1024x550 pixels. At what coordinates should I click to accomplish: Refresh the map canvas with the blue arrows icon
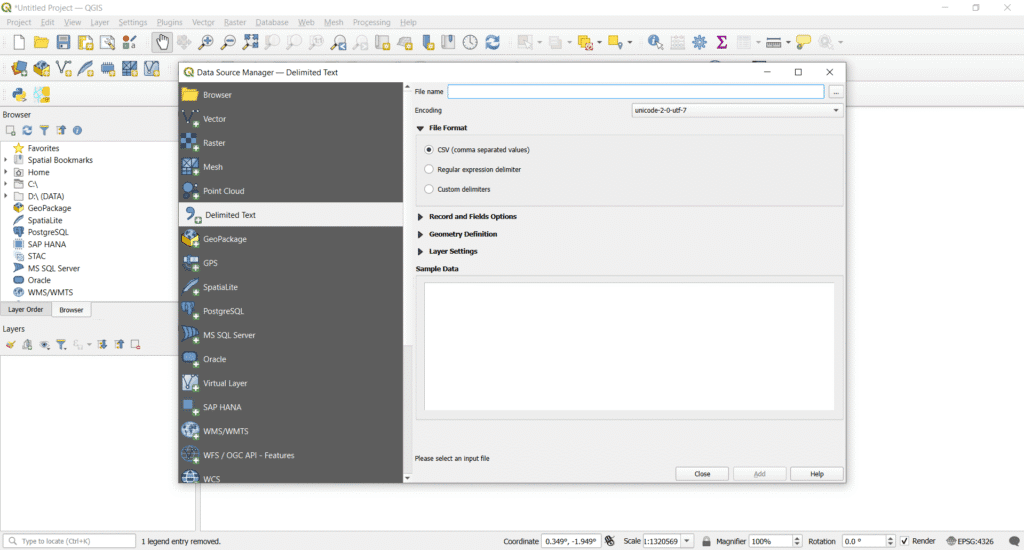(x=492, y=42)
